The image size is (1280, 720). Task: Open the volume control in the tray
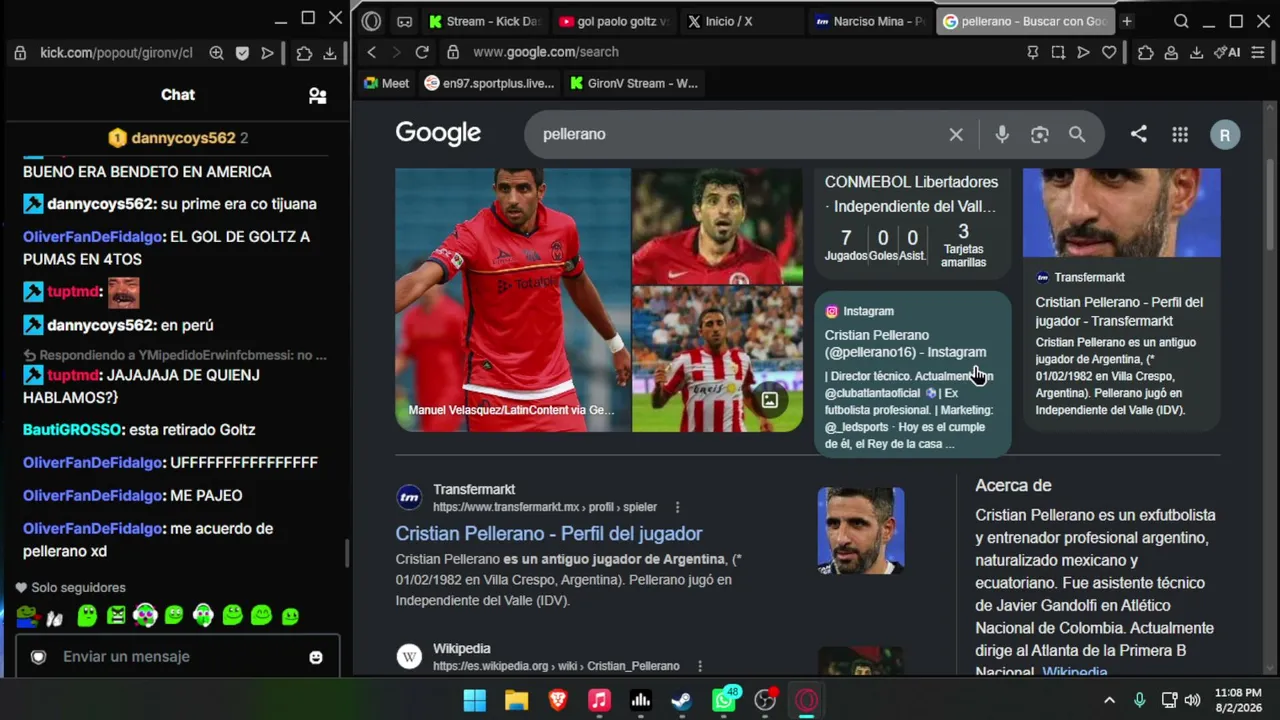[x=1192, y=700]
